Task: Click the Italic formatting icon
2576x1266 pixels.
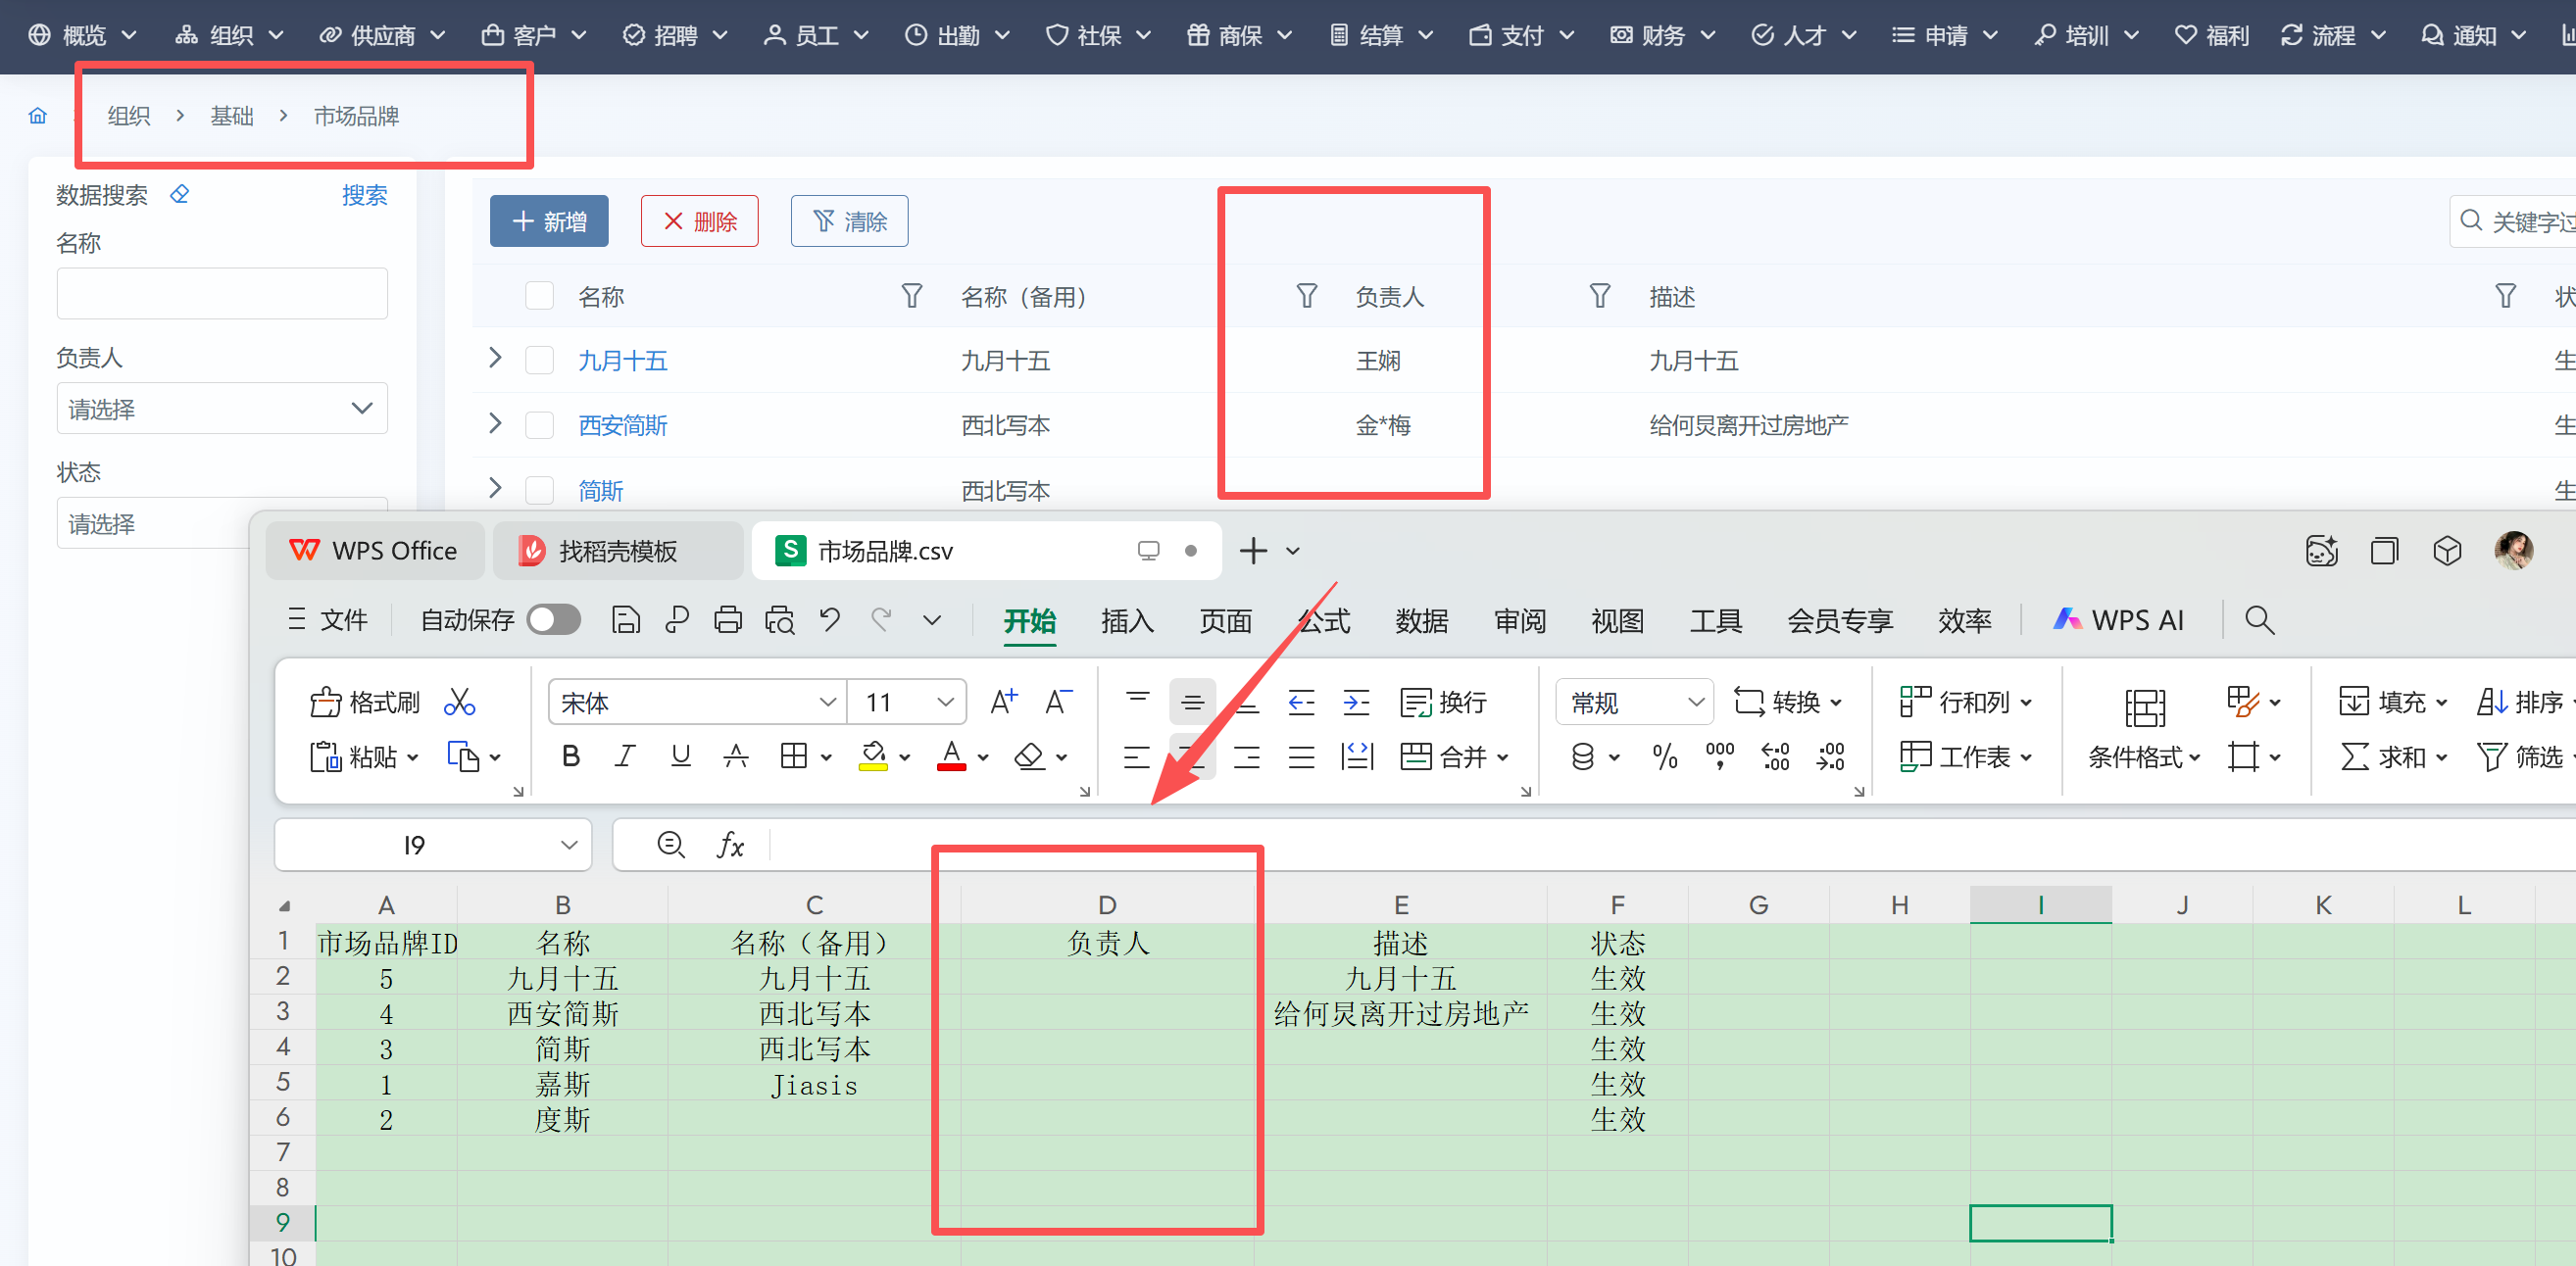Action: coord(625,756)
